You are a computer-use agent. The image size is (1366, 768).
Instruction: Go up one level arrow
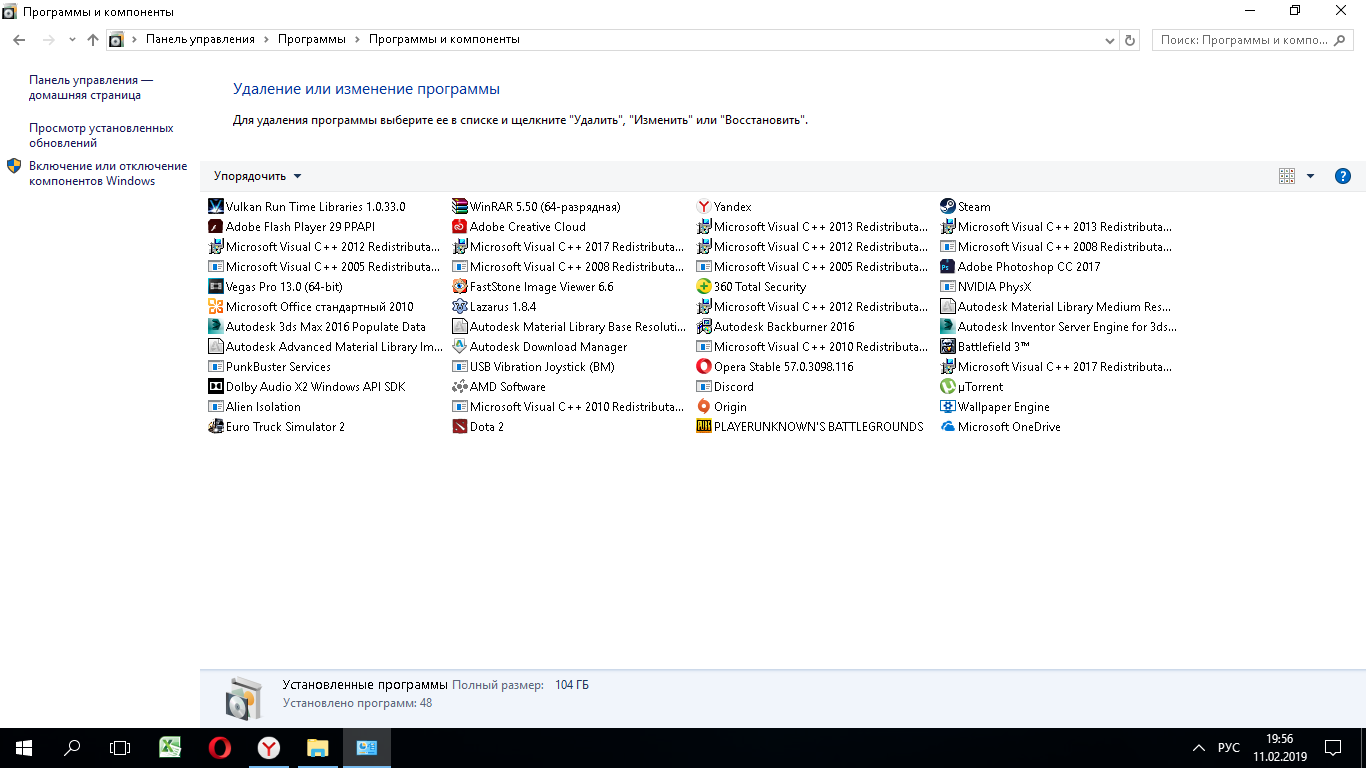(x=93, y=40)
